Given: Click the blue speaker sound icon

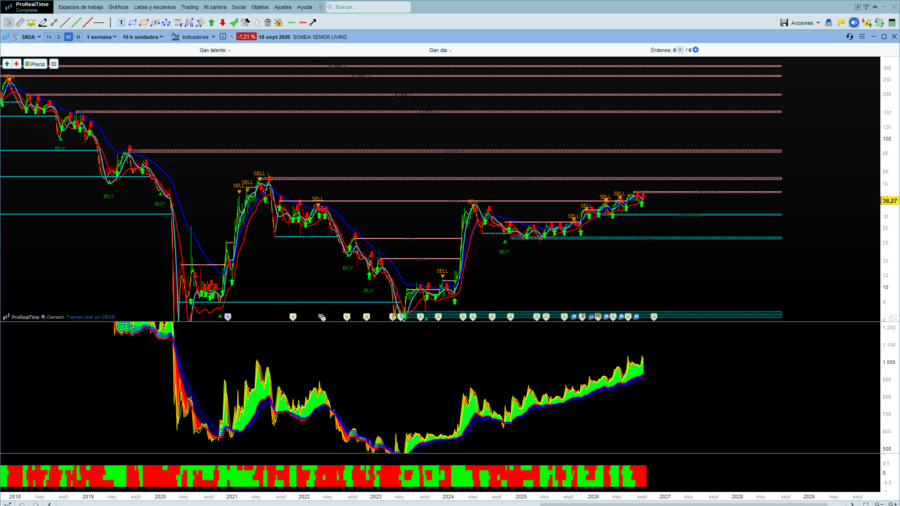Looking at the screenshot, I should click(854, 22).
